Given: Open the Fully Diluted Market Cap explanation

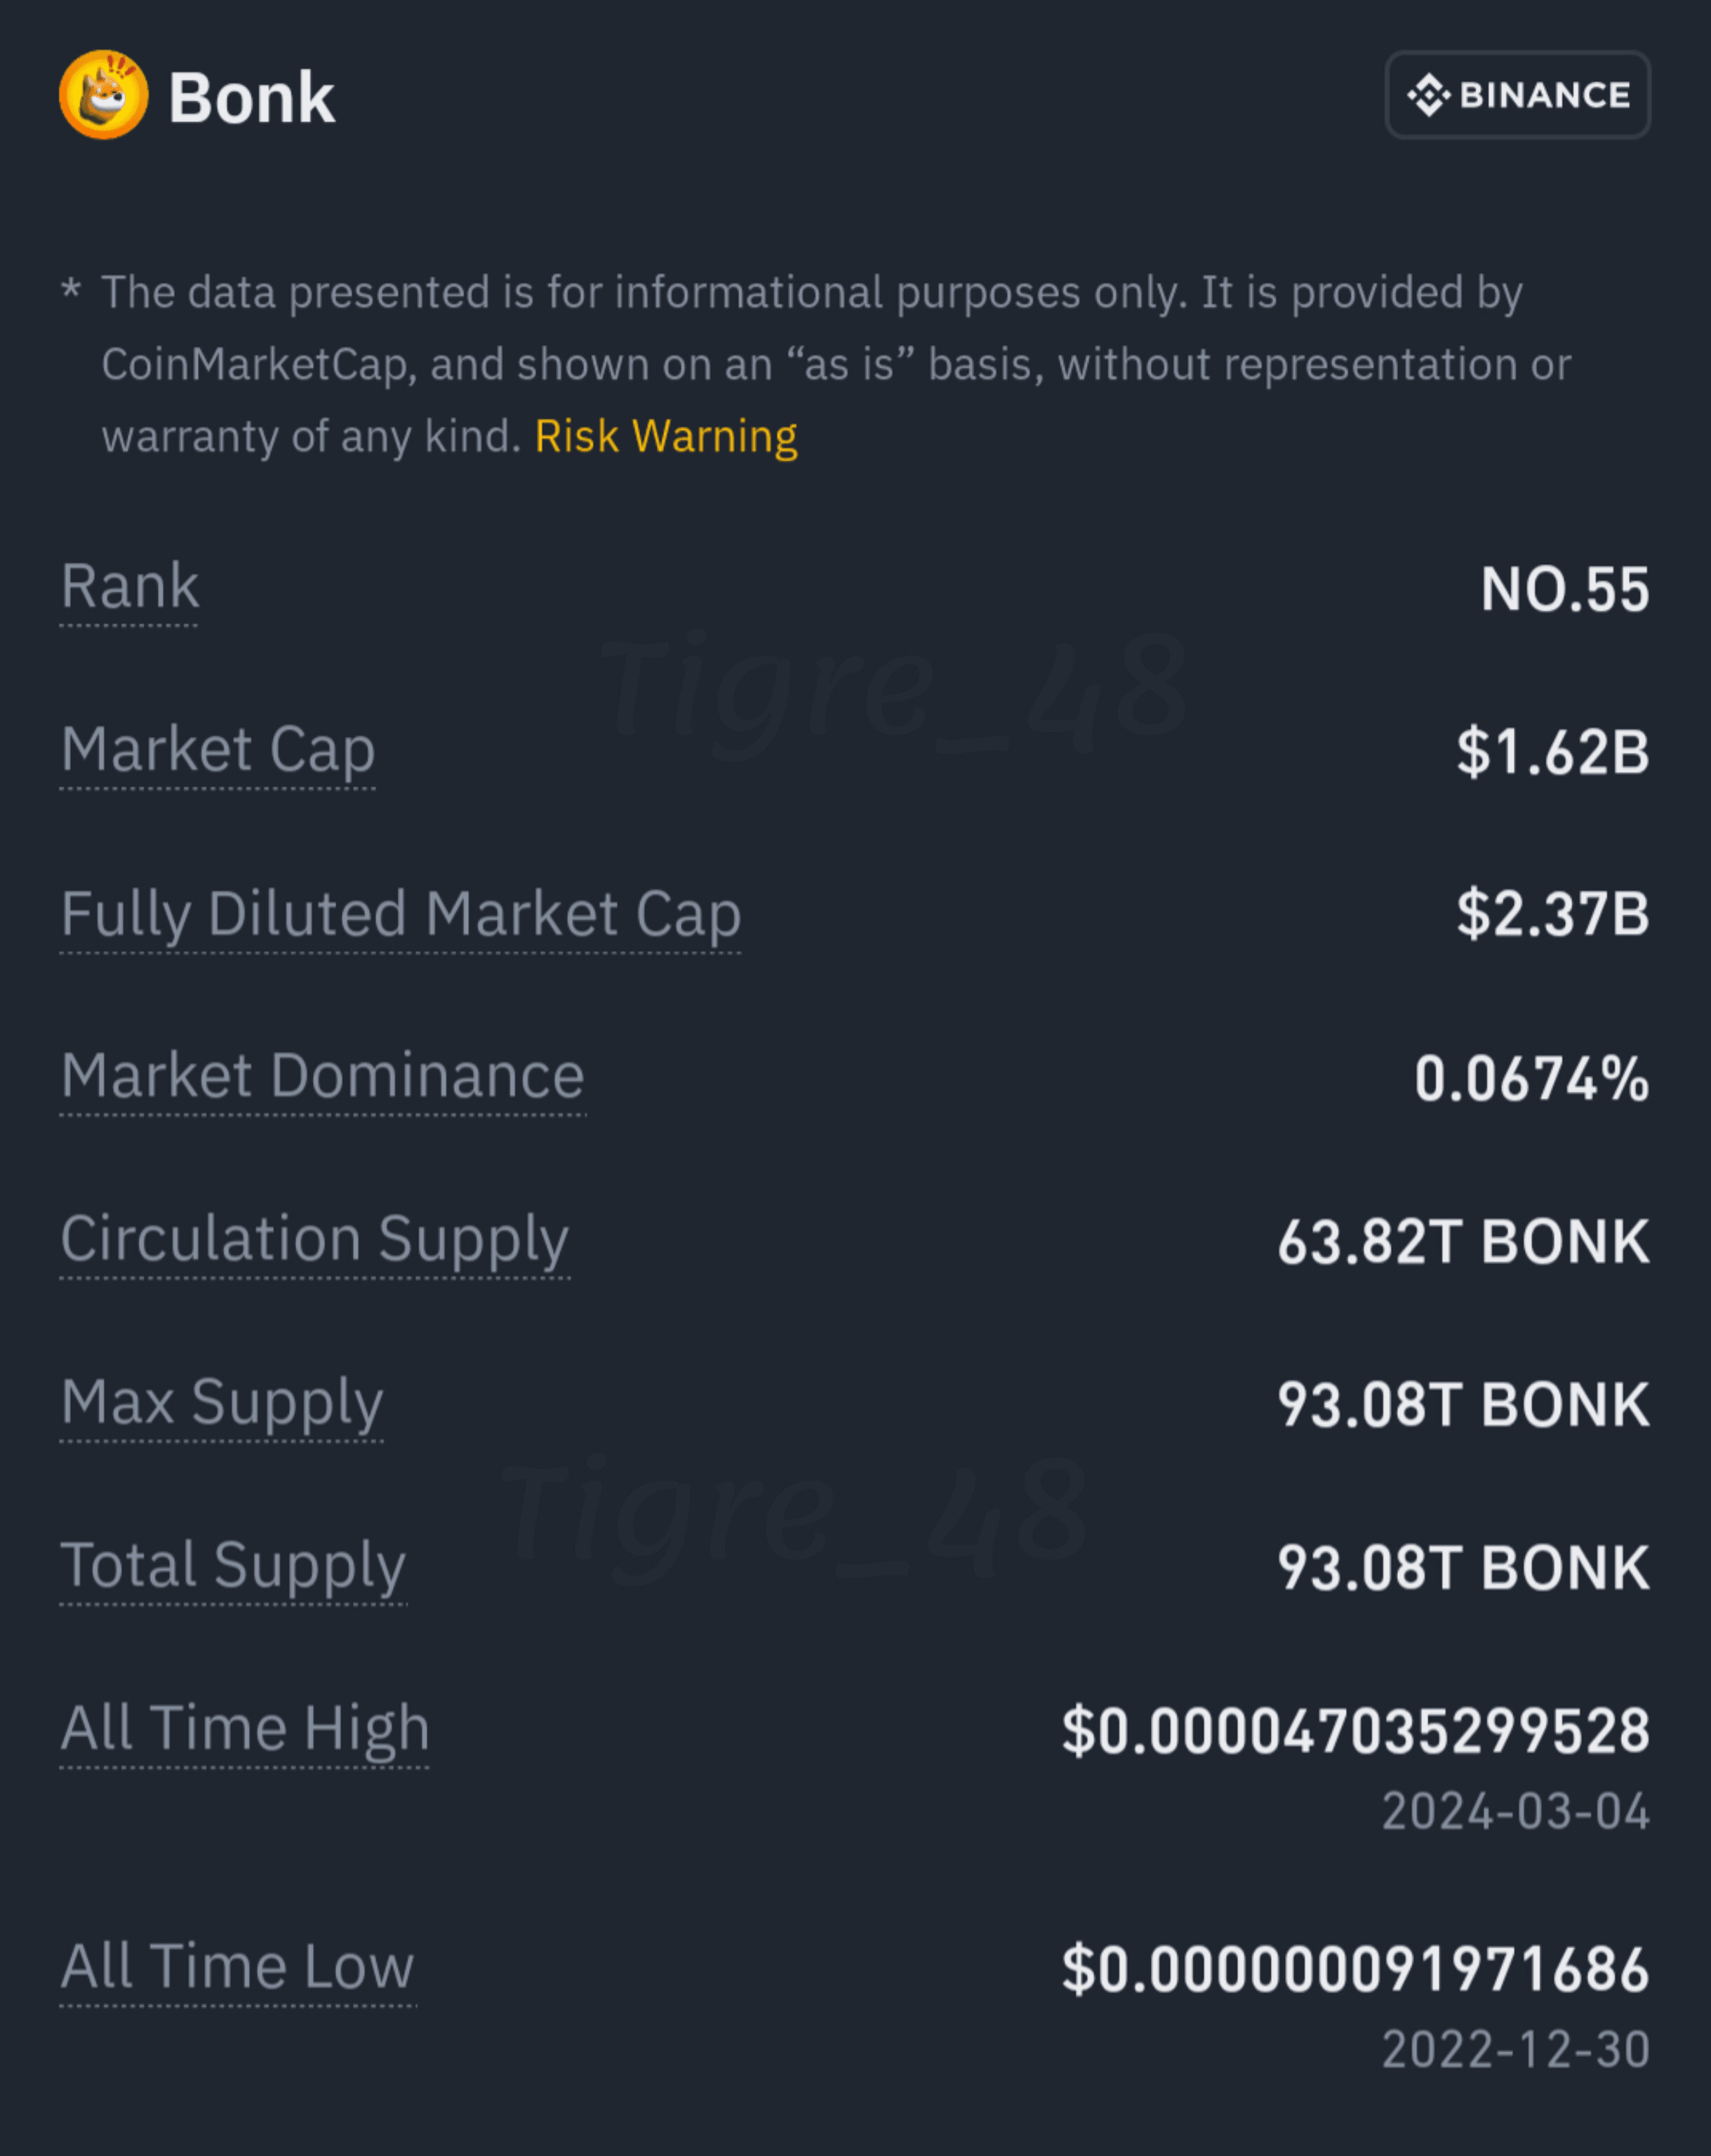Looking at the screenshot, I should tap(401, 914).
